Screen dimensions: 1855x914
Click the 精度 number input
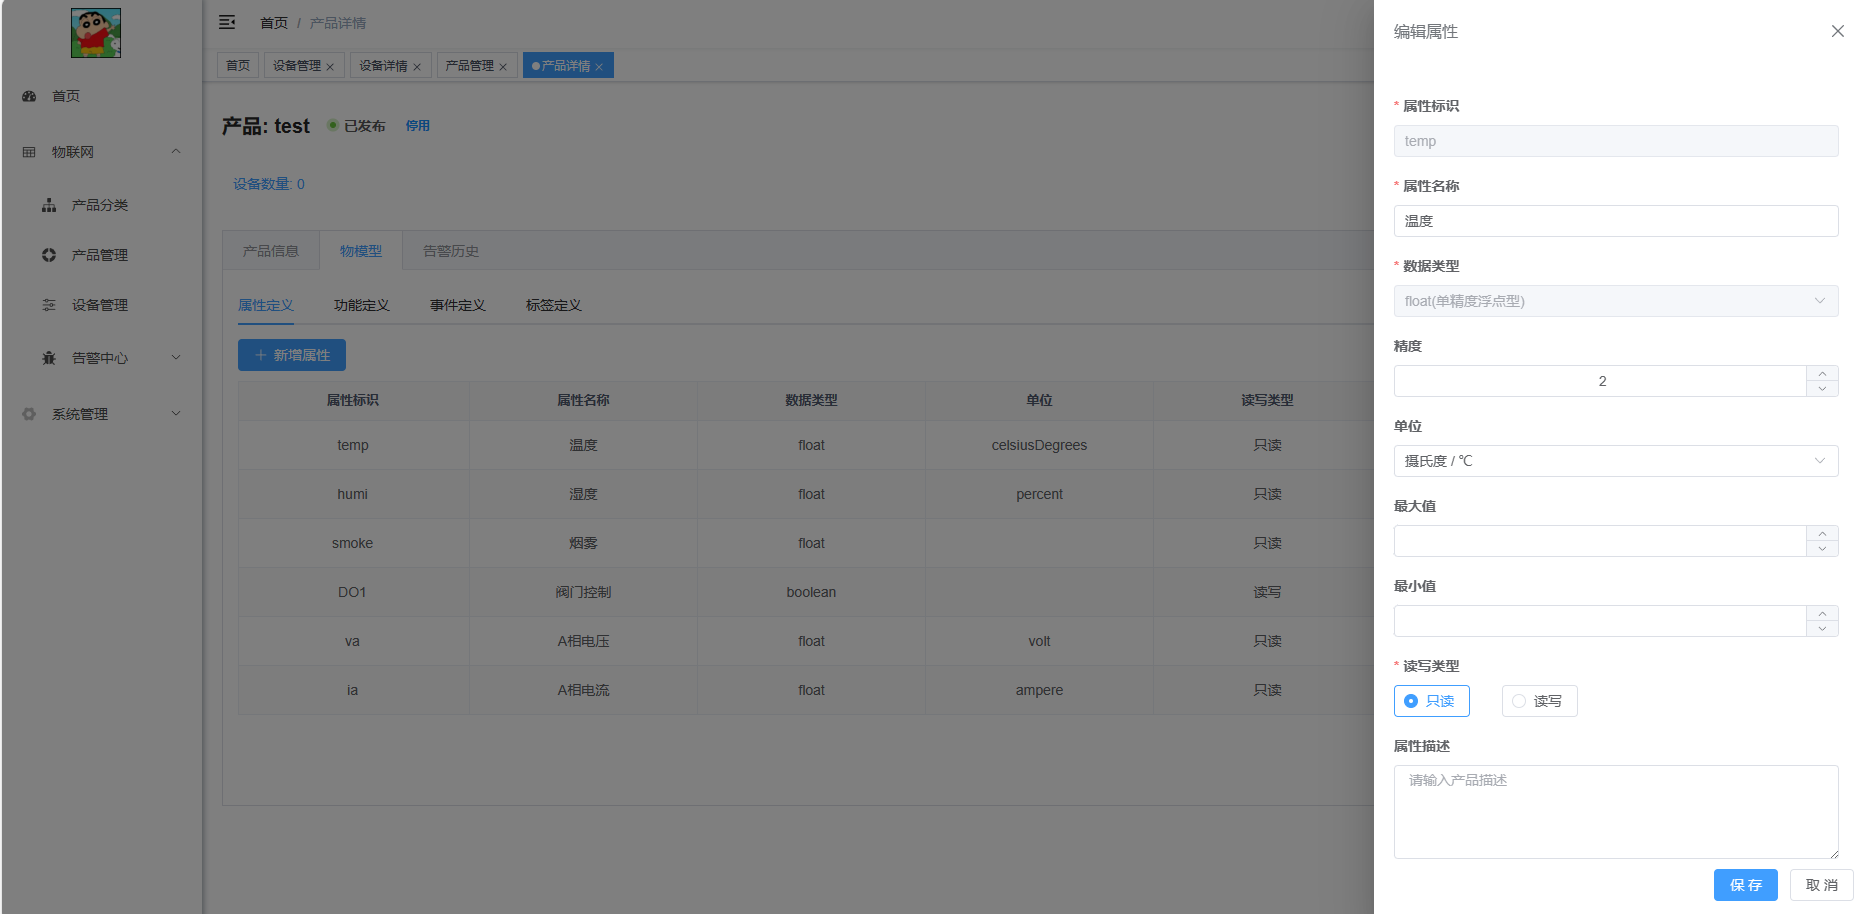[x=1601, y=381]
